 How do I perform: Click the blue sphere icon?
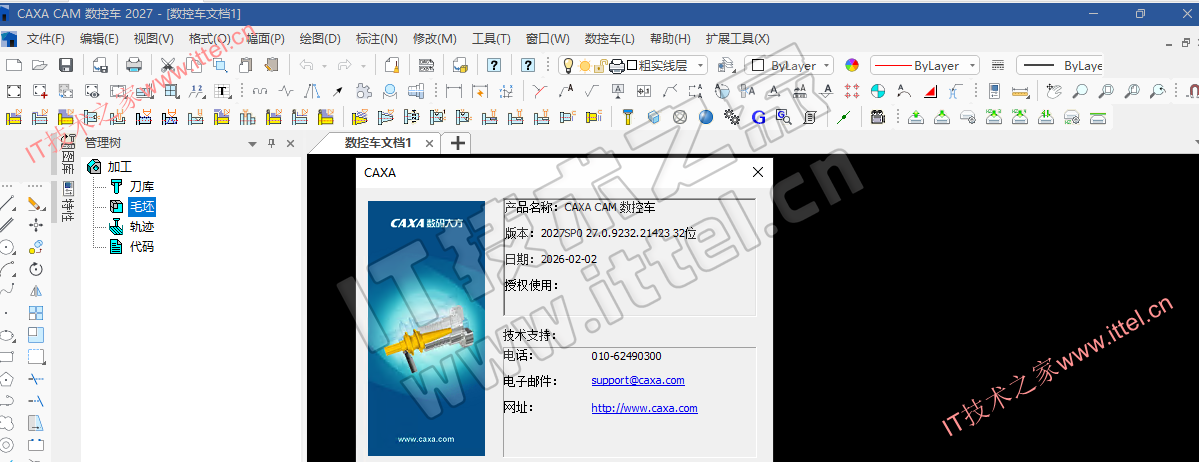tap(706, 117)
